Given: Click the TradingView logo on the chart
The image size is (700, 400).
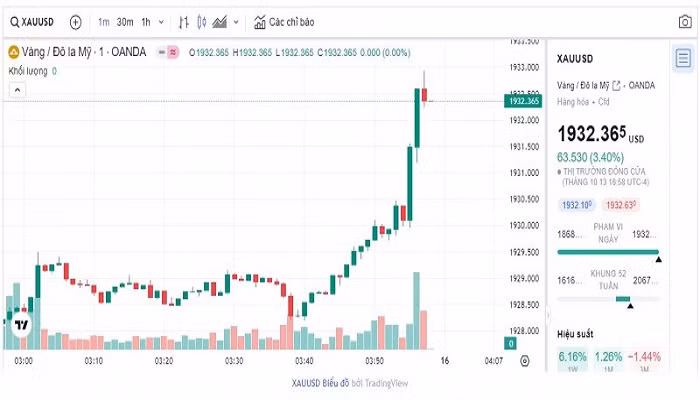Looking at the screenshot, I should click(x=21, y=324).
